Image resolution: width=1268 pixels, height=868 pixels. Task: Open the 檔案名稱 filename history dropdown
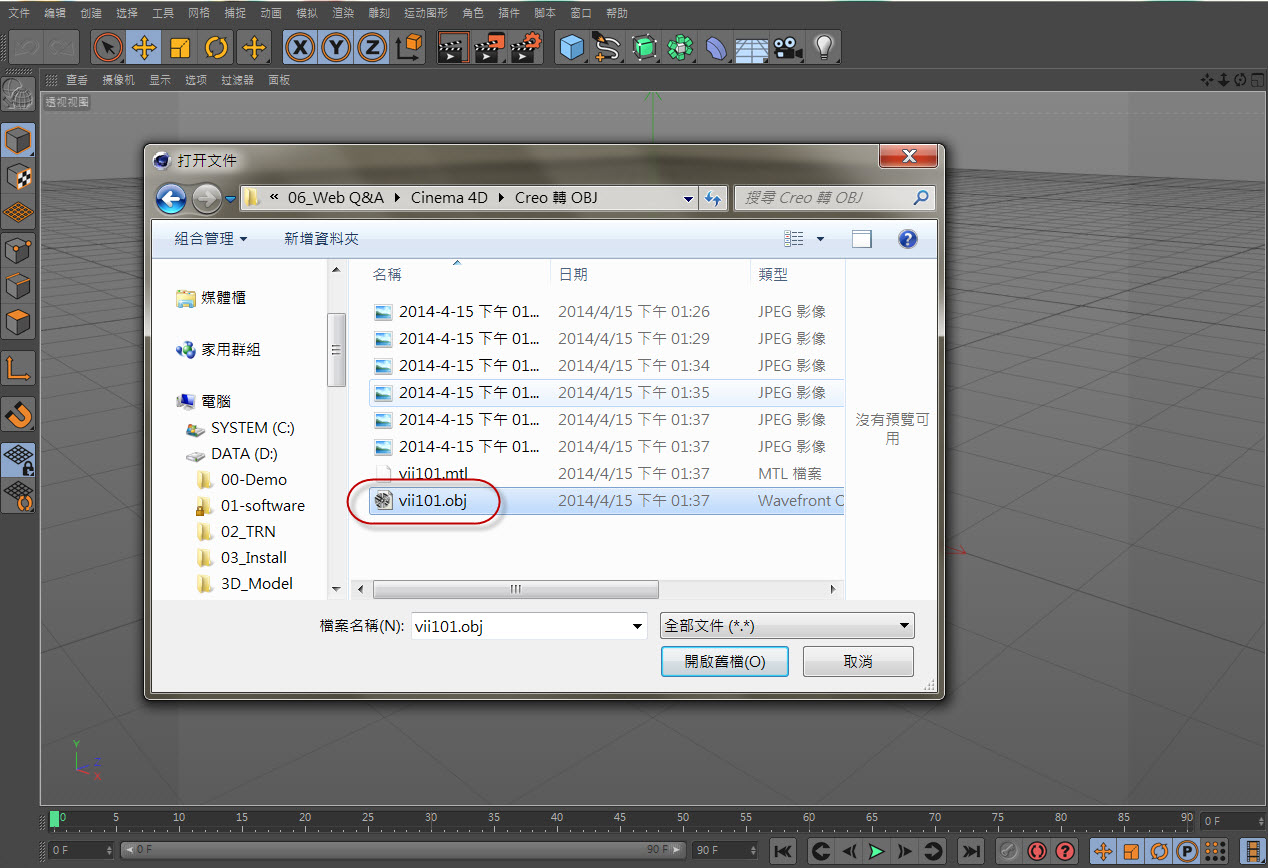click(638, 627)
